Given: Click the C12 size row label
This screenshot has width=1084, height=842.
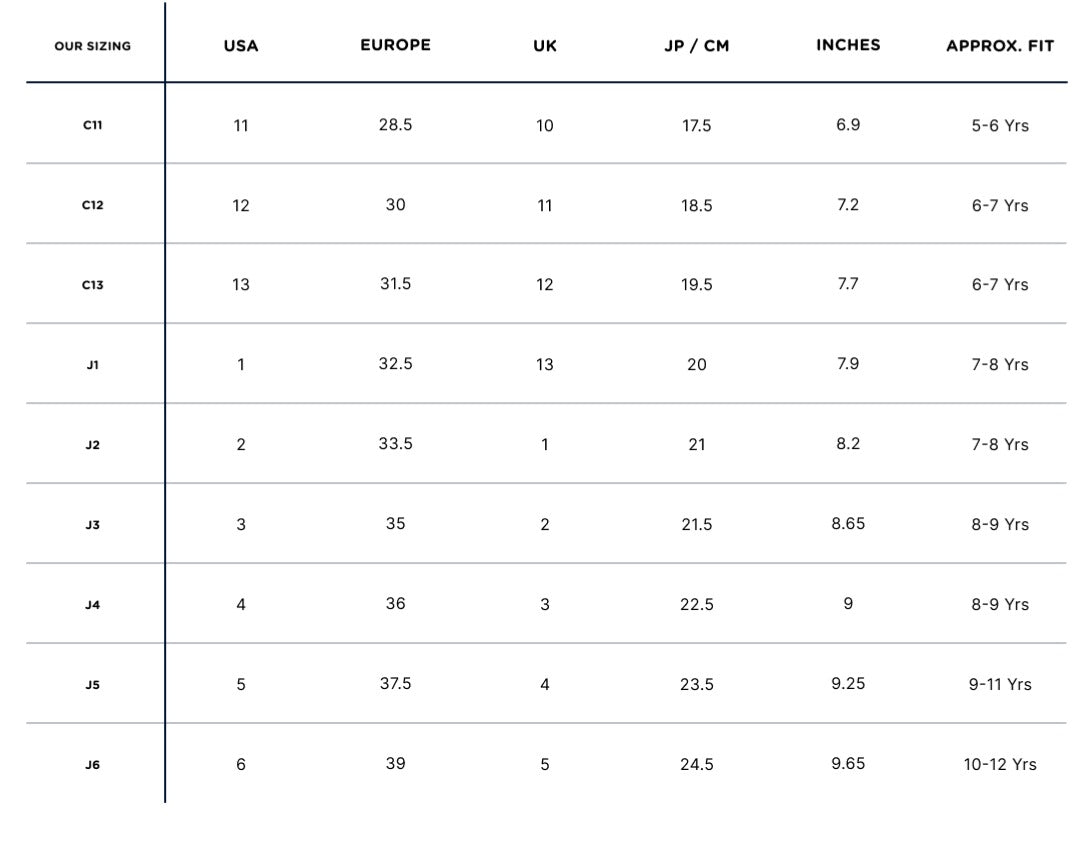Looking at the screenshot, I should tap(92, 205).
